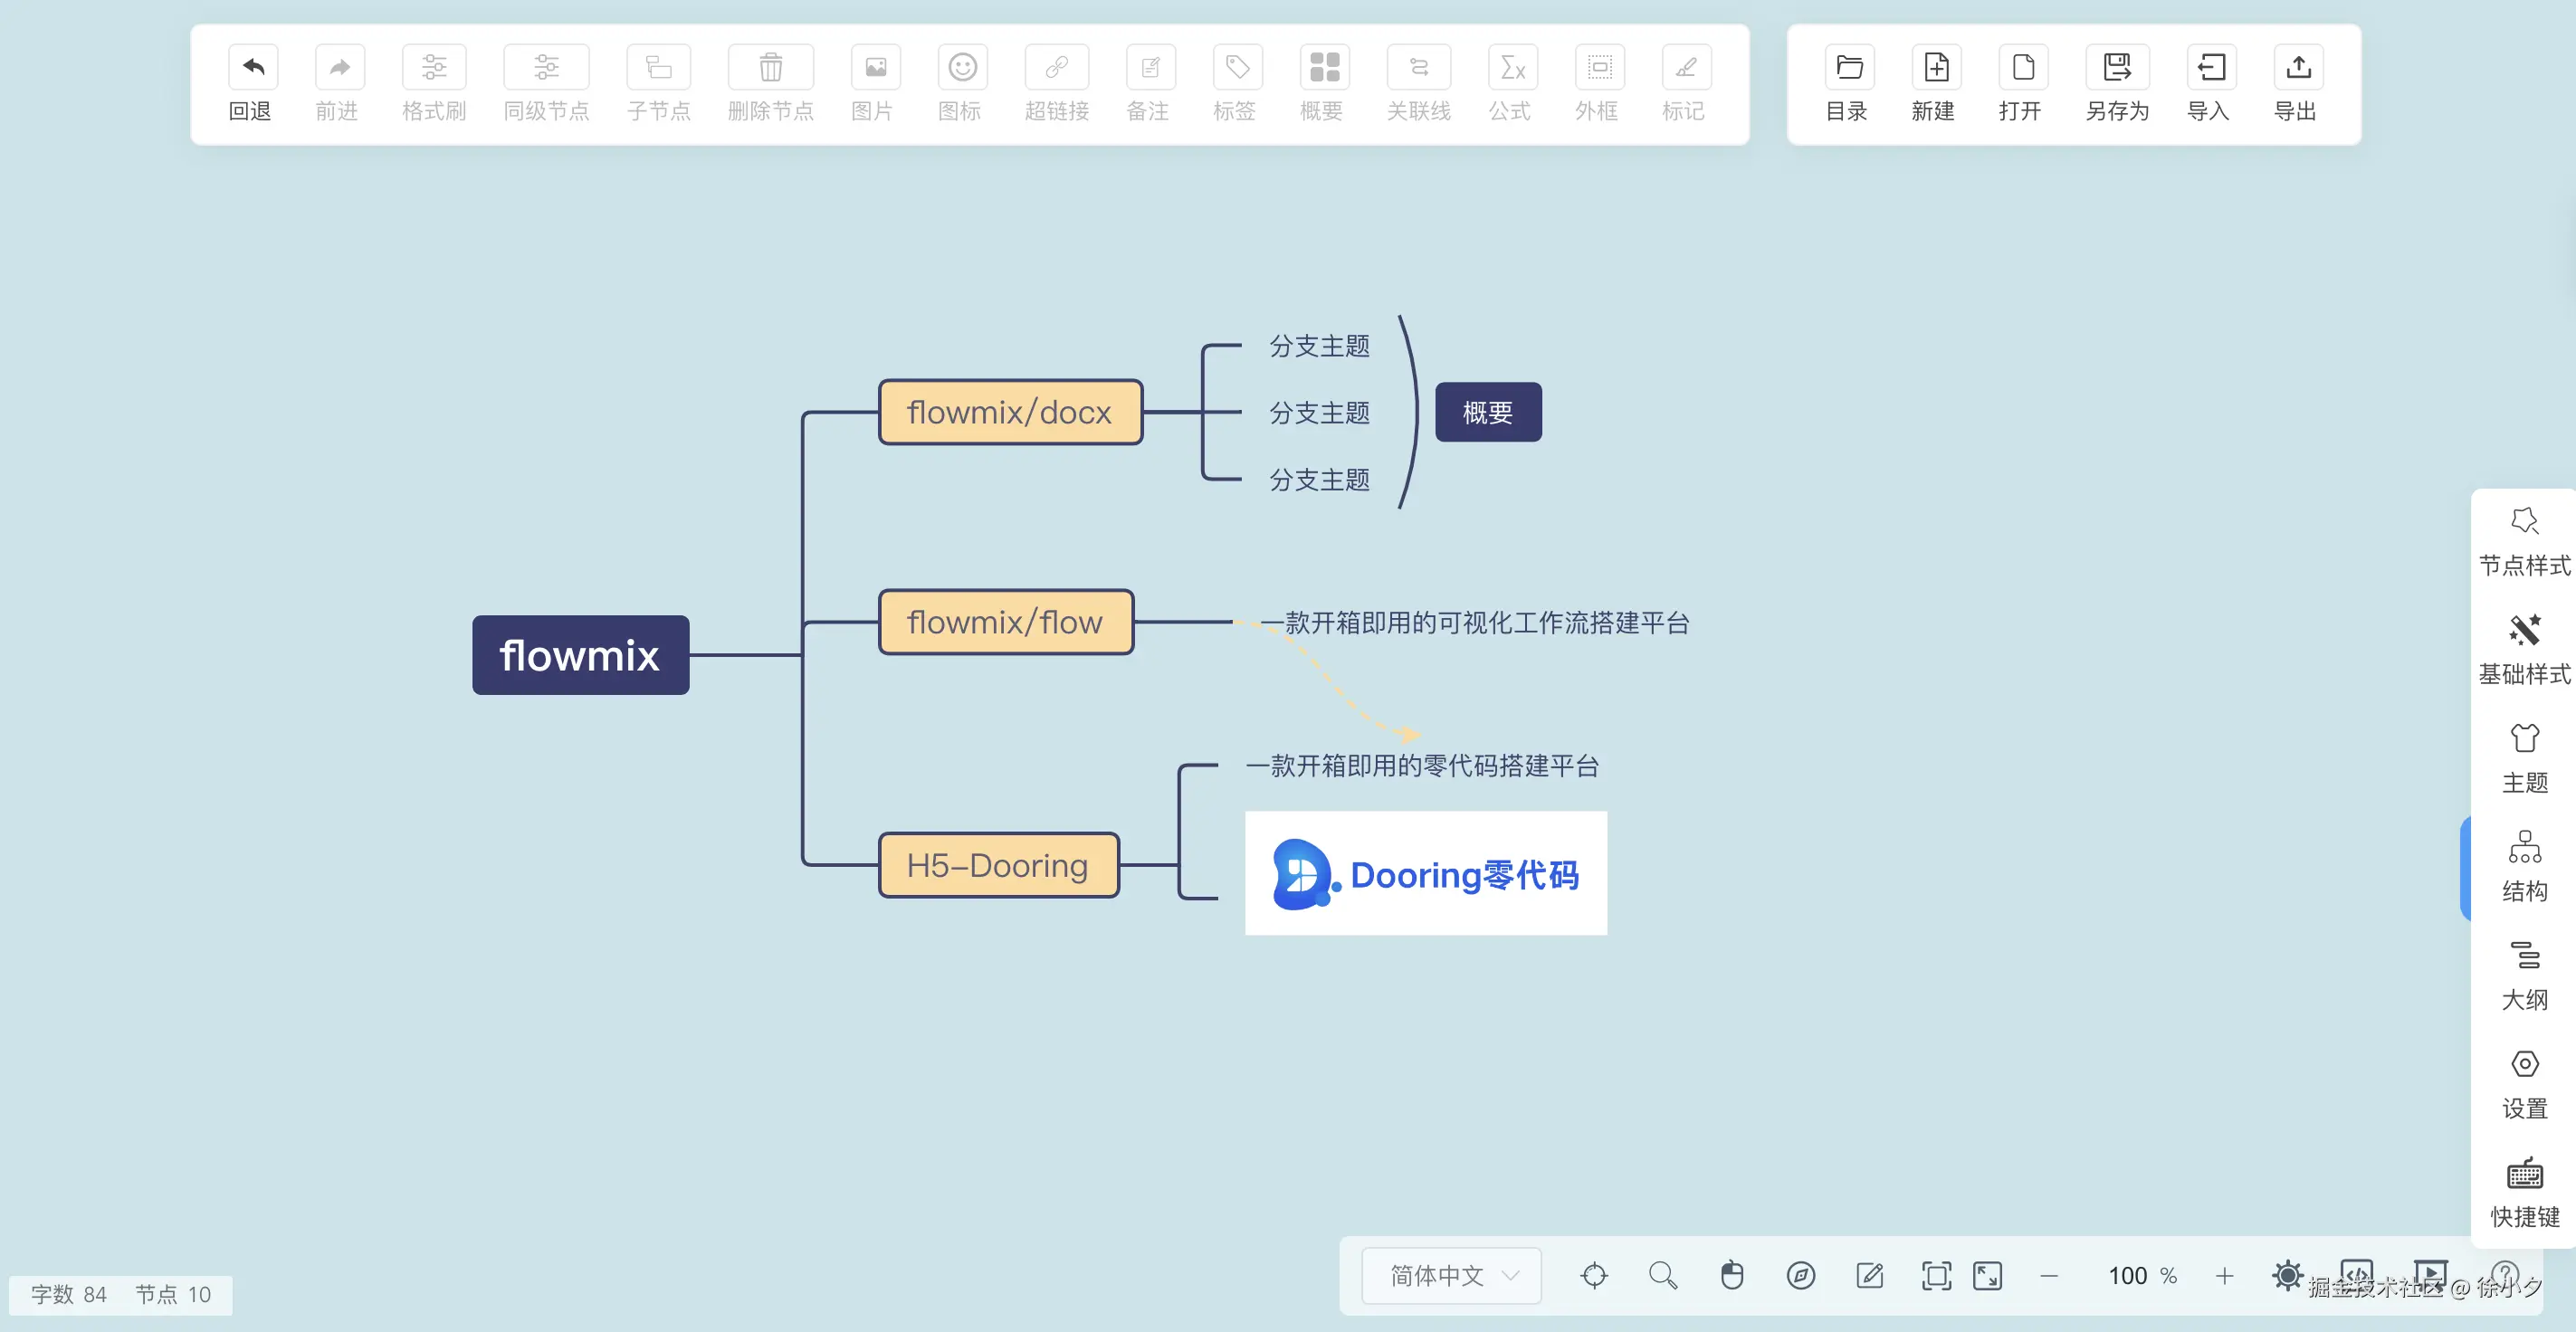Toggle read-only edit mode pencil icon
This screenshot has height=1332, width=2576.
point(1869,1276)
